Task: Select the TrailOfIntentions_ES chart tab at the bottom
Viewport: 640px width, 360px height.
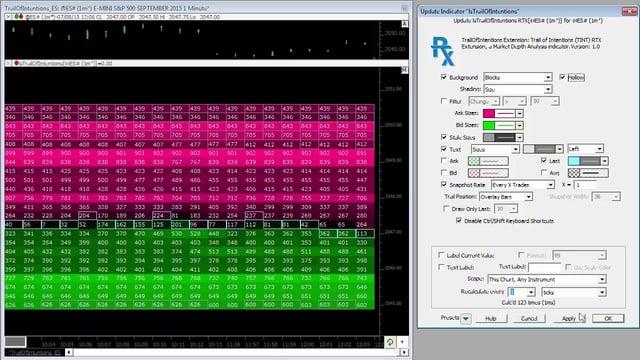Action: (x=34, y=352)
